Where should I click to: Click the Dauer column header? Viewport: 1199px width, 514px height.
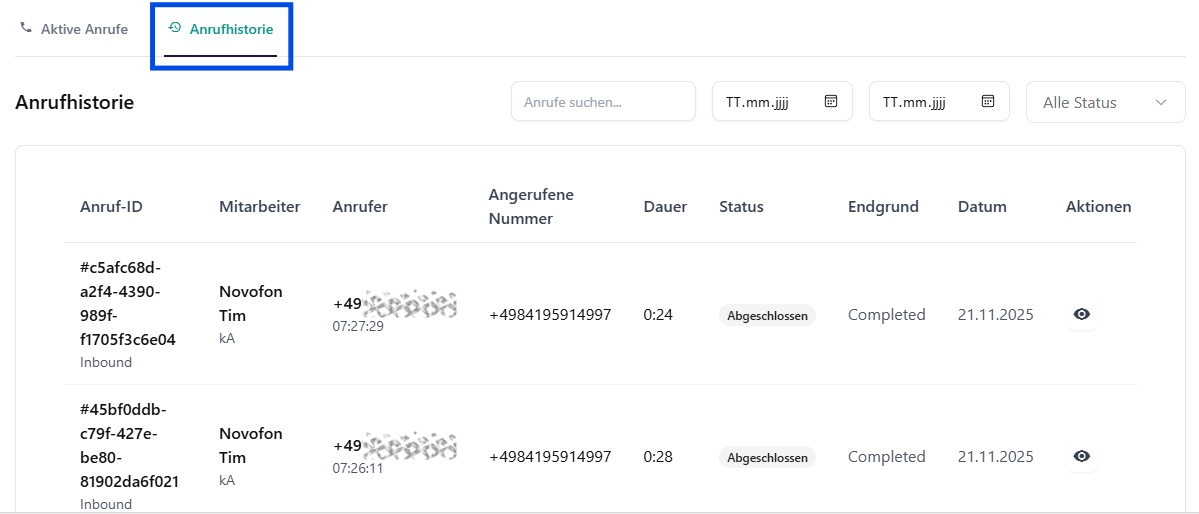[665, 207]
